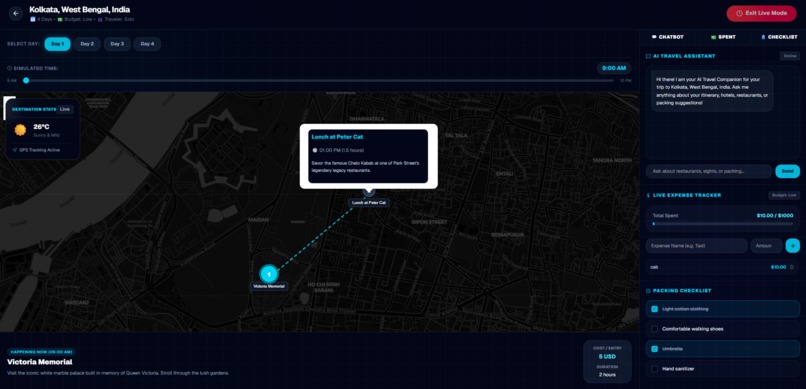
Task: Send the chat message
Action: [x=787, y=171]
